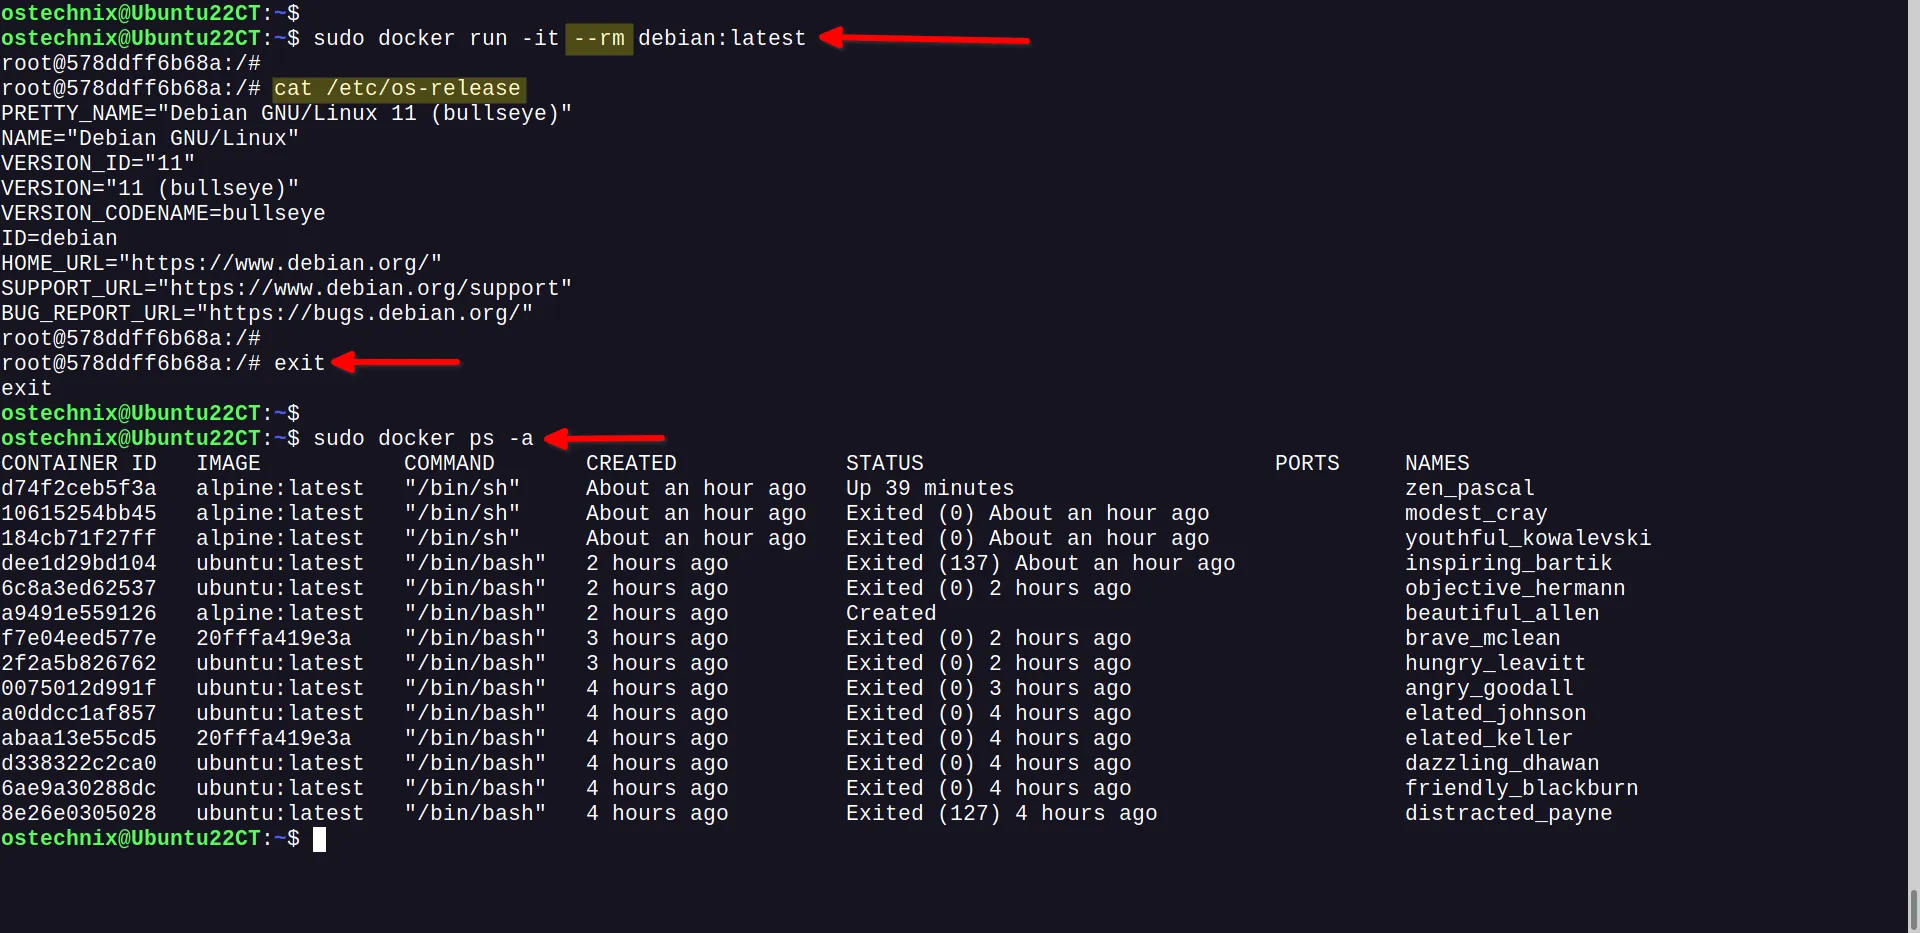Click the exit command next to red arrow
Screen dimensions: 1920x933
coord(298,363)
